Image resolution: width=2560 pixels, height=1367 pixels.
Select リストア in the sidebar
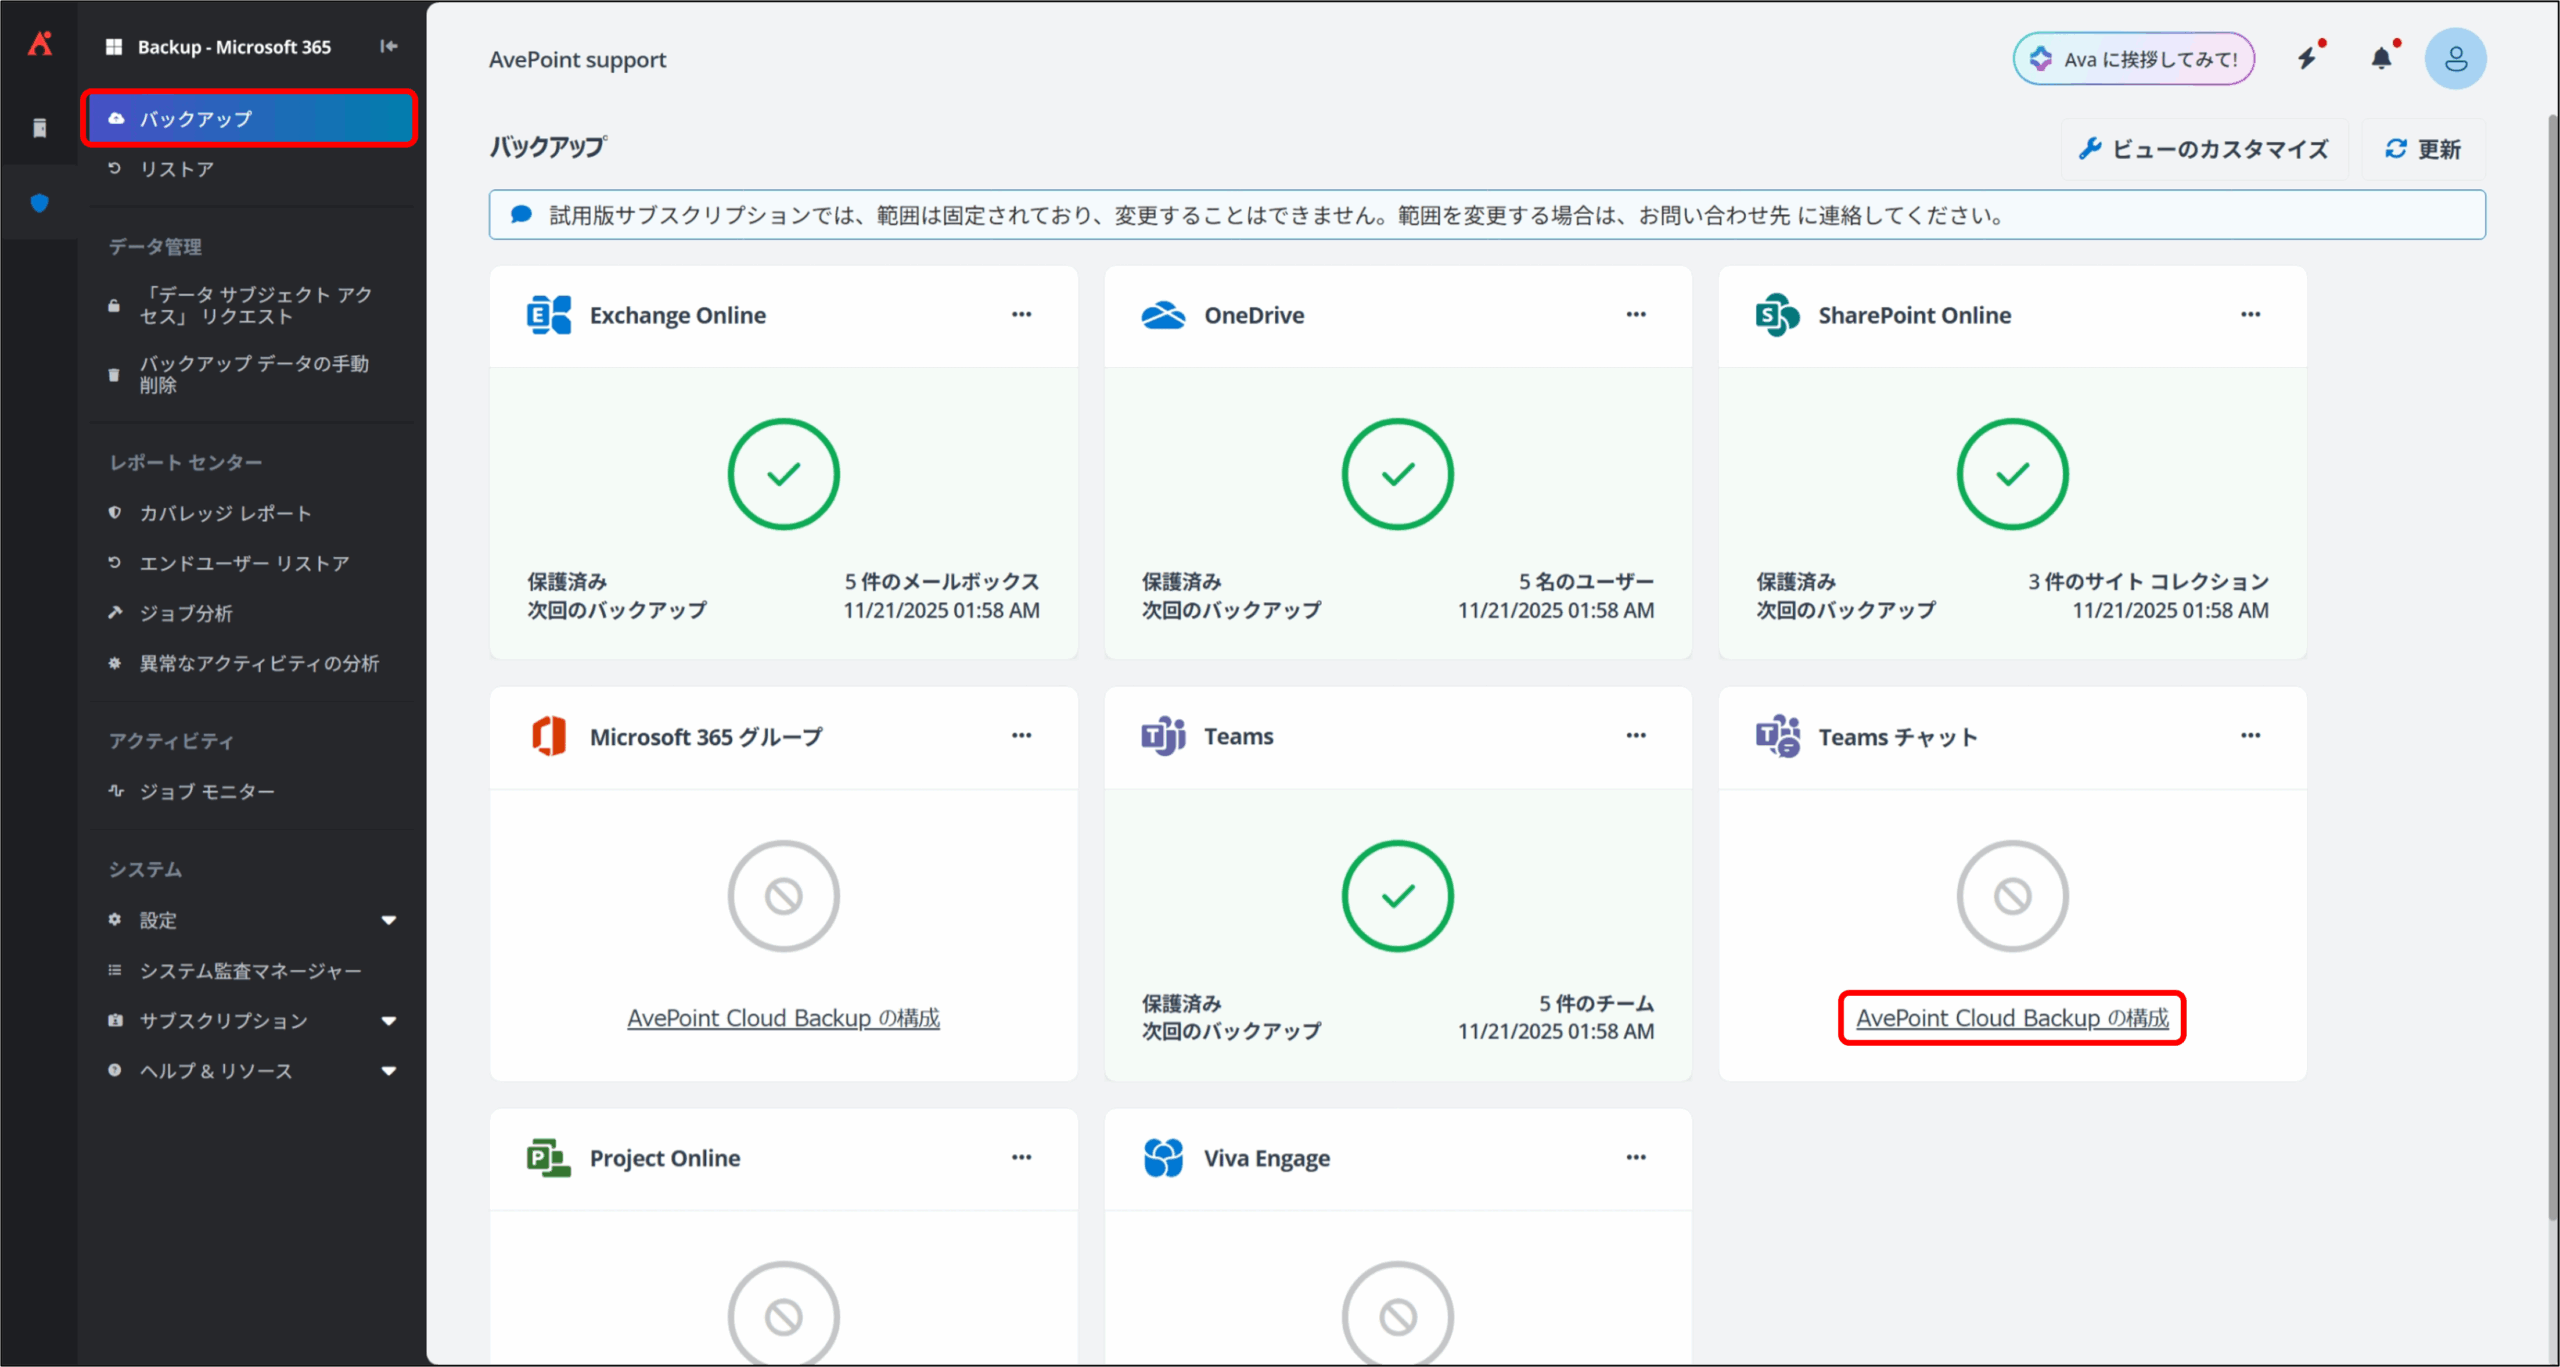tap(177, 169)
